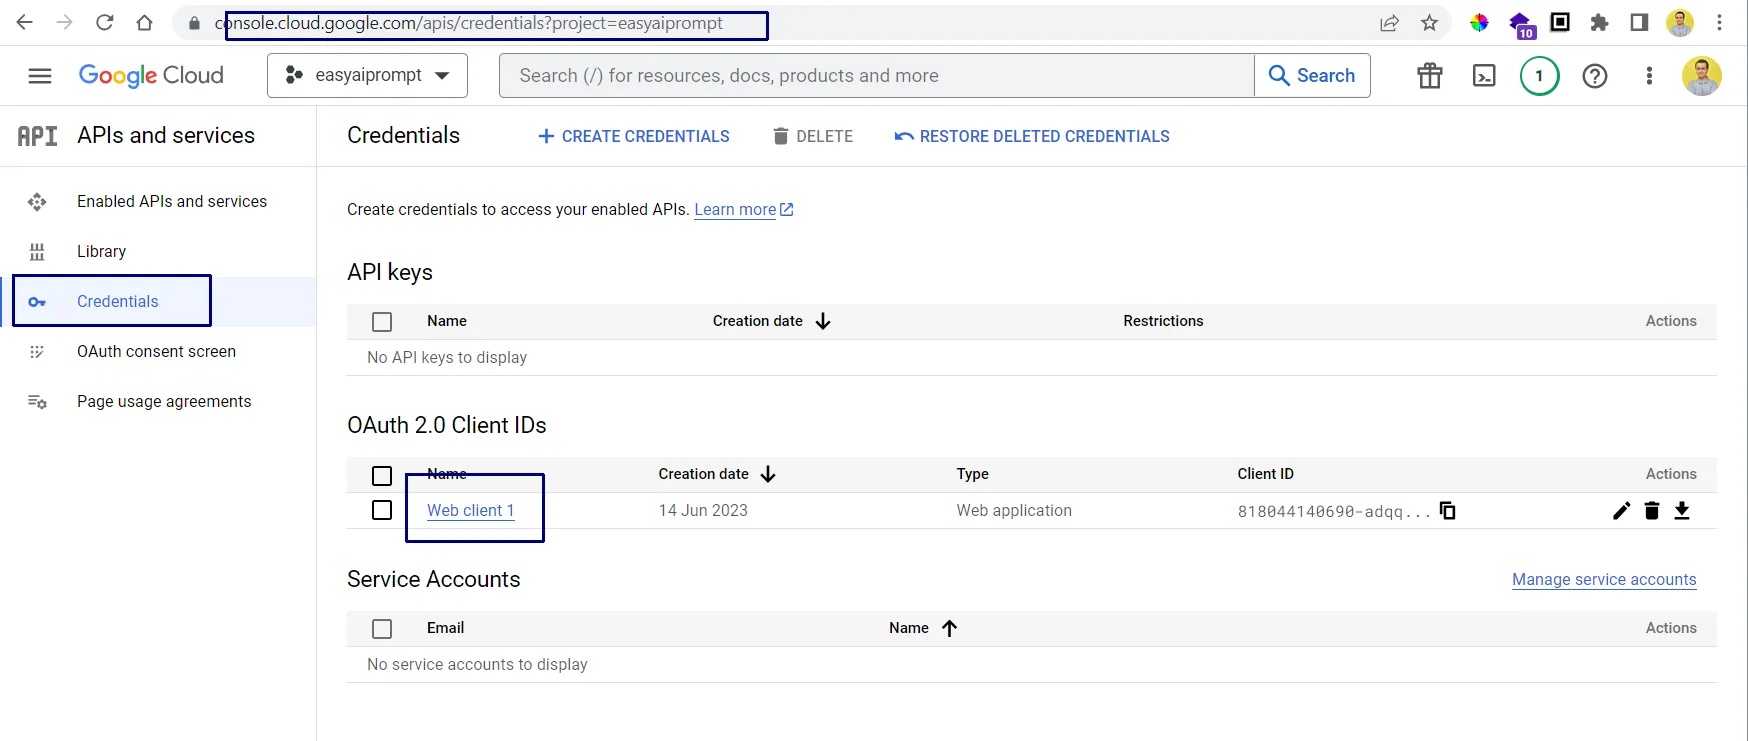
Task: Open the extension with badge 10
Action: [x=1521, y=25]
